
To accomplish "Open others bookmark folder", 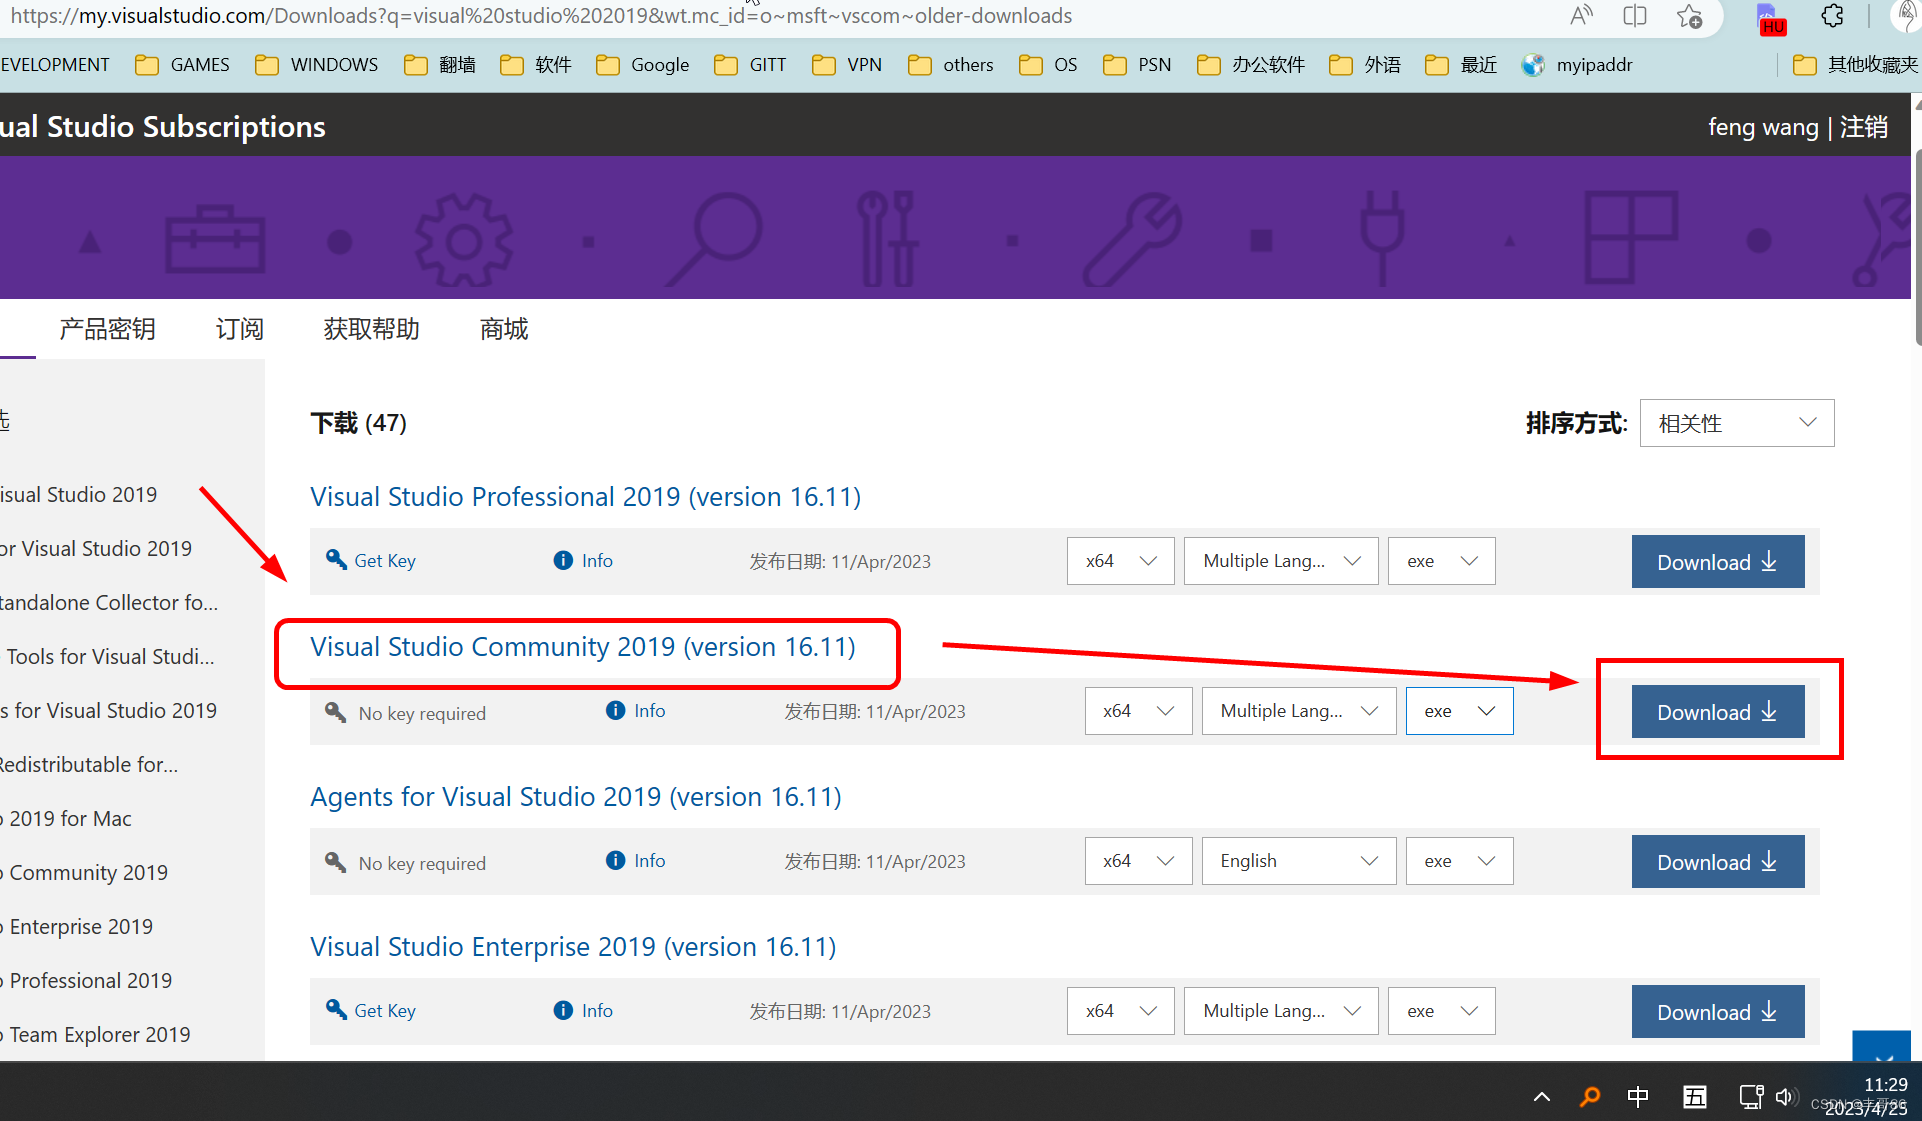I will 950,65.
